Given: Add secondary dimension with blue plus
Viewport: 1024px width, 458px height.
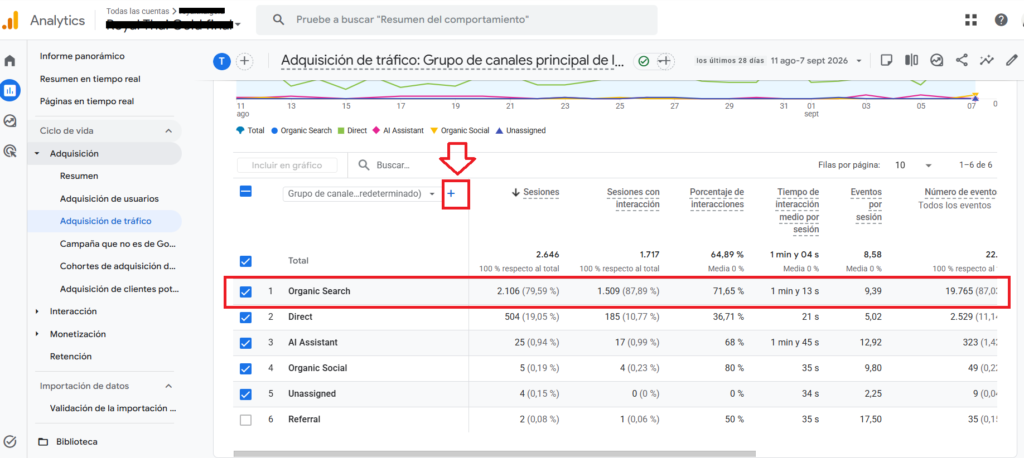Looking at the screenshot, I should tap(451, 193).
